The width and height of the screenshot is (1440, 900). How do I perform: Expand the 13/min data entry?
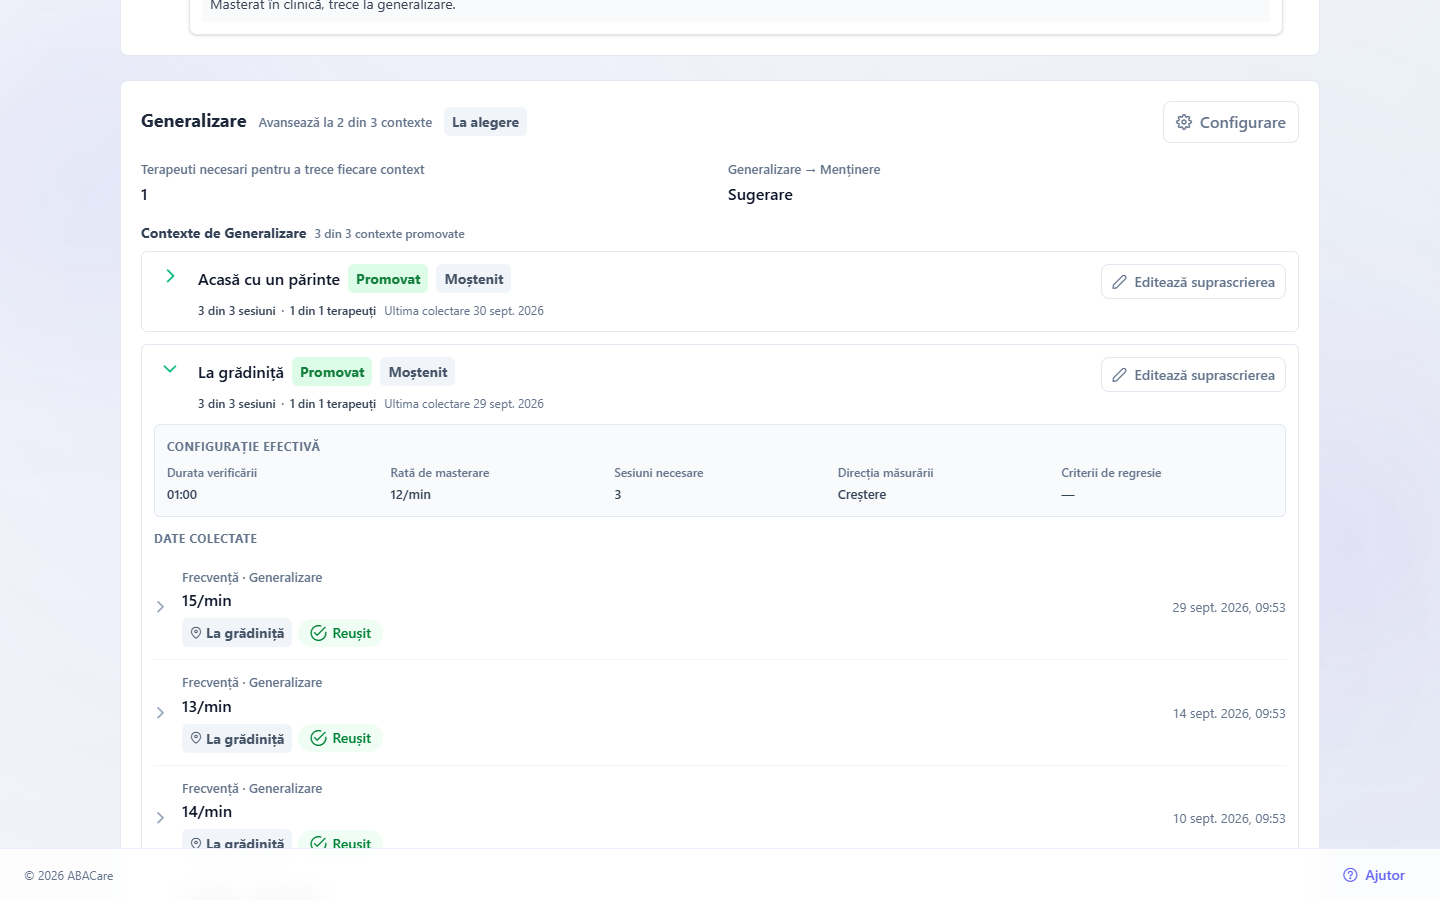[160, 713]
